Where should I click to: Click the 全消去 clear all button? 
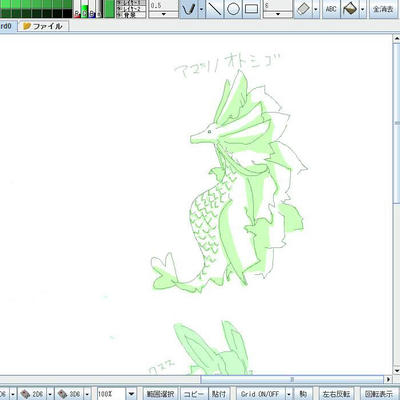click(383, 9)
